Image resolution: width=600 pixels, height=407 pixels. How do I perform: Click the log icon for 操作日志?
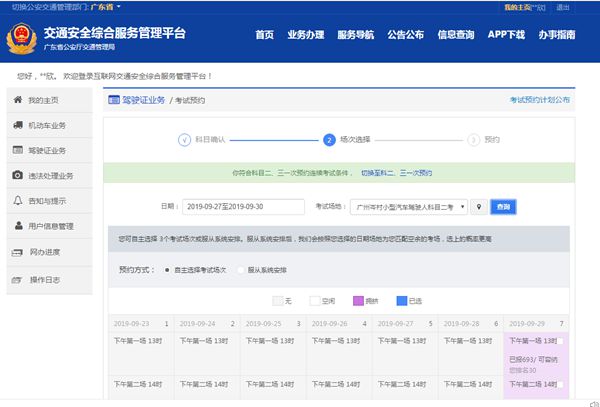[16, 280]
